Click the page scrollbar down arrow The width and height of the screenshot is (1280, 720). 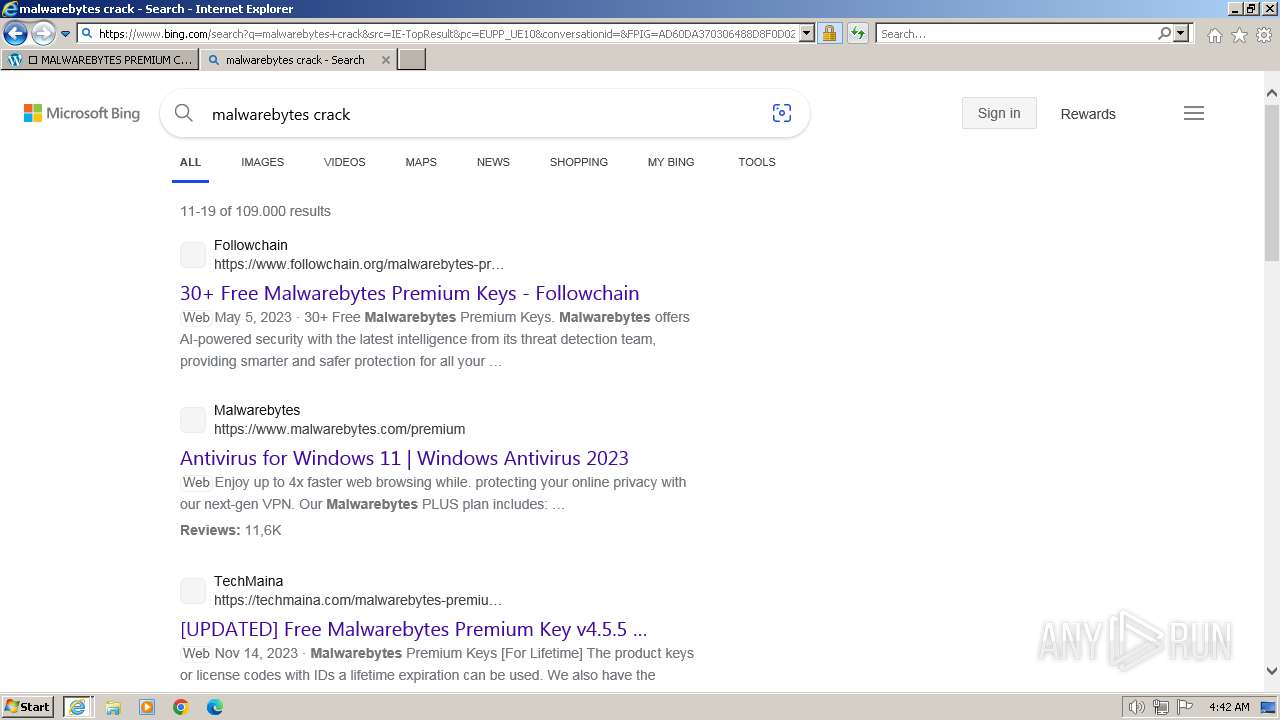(1272, 671)
